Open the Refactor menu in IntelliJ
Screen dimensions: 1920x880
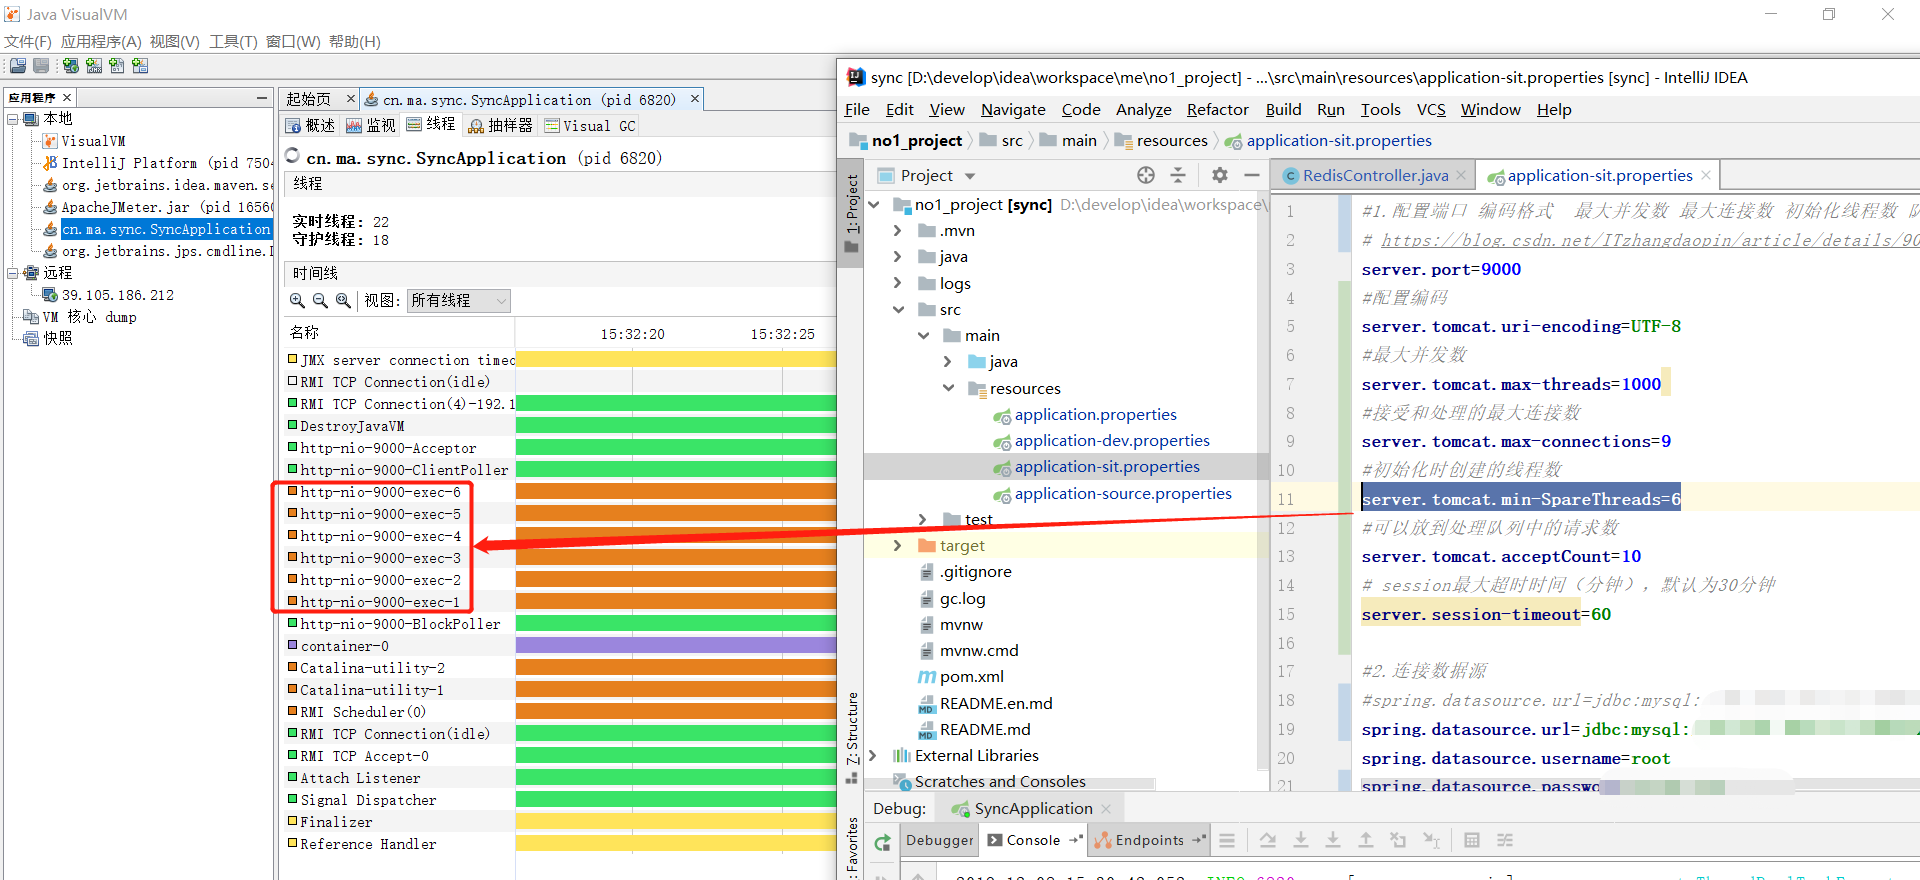coord(1217,110)
